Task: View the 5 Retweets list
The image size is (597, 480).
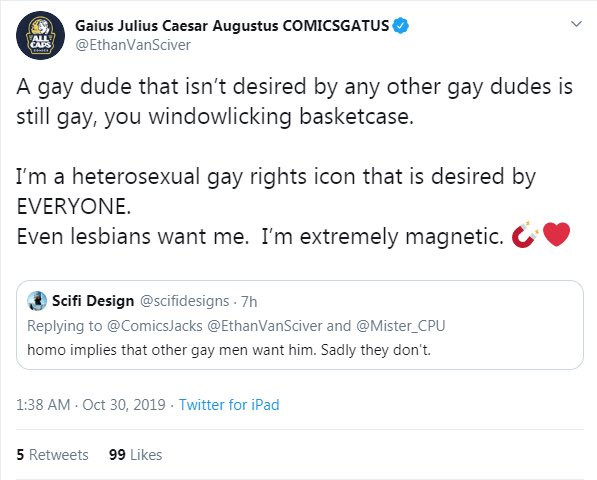Action: coord(52,455)
